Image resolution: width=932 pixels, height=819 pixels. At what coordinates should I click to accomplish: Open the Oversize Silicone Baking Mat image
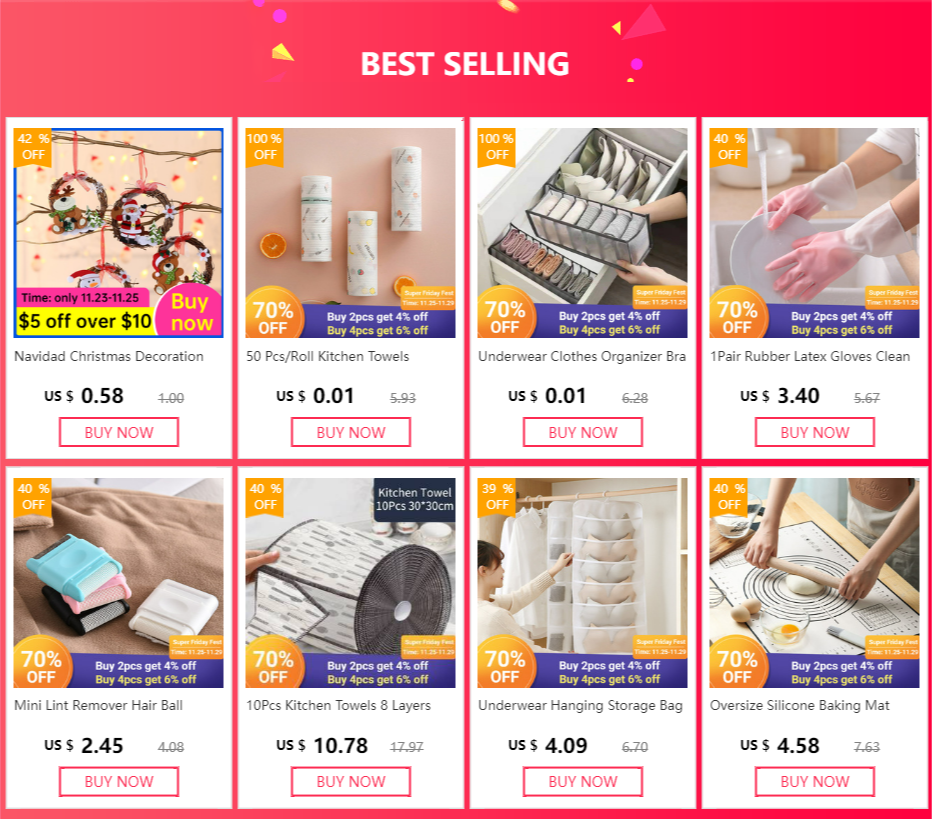[x=814, y=583]
